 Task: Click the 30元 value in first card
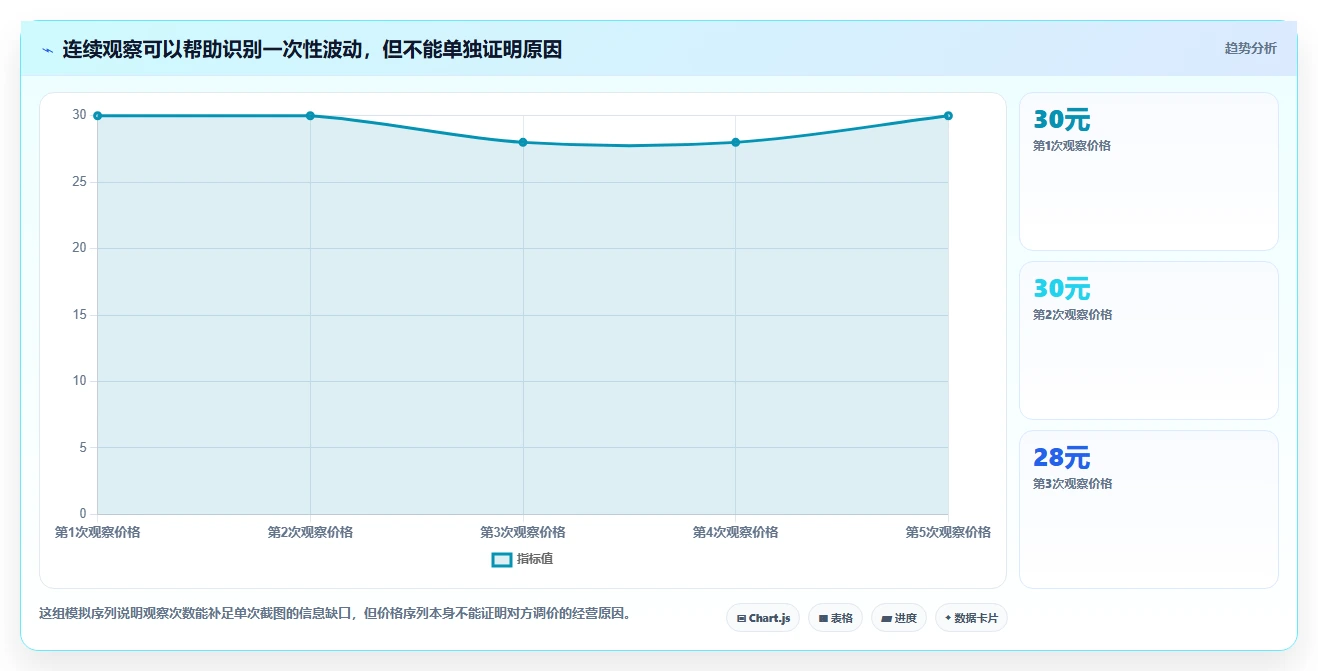[1061, 120]
